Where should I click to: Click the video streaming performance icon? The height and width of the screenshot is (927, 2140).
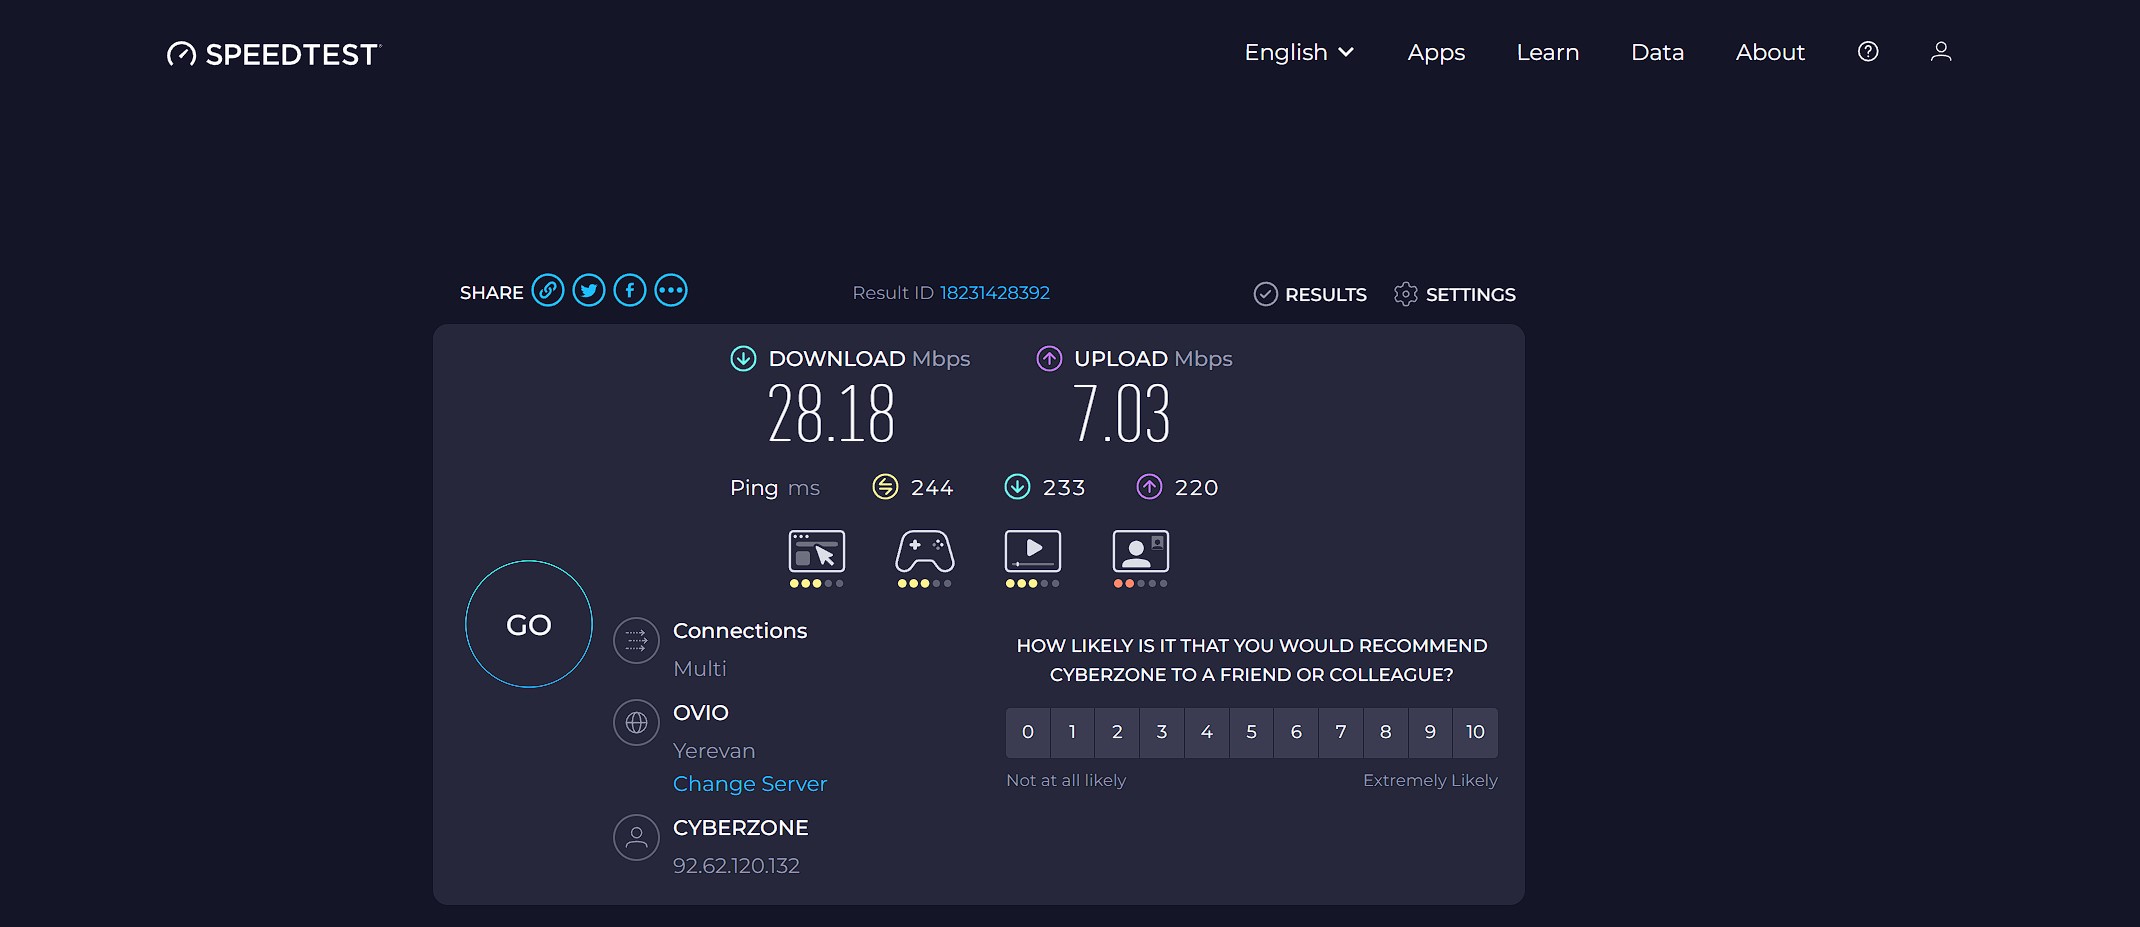pyautogui.click(x=1033, y=552)
